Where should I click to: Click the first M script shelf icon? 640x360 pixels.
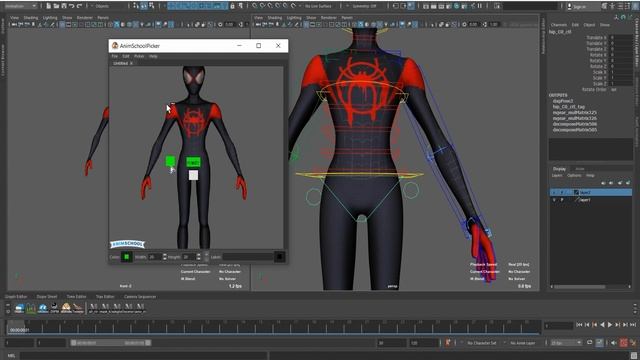coord(93,307)
